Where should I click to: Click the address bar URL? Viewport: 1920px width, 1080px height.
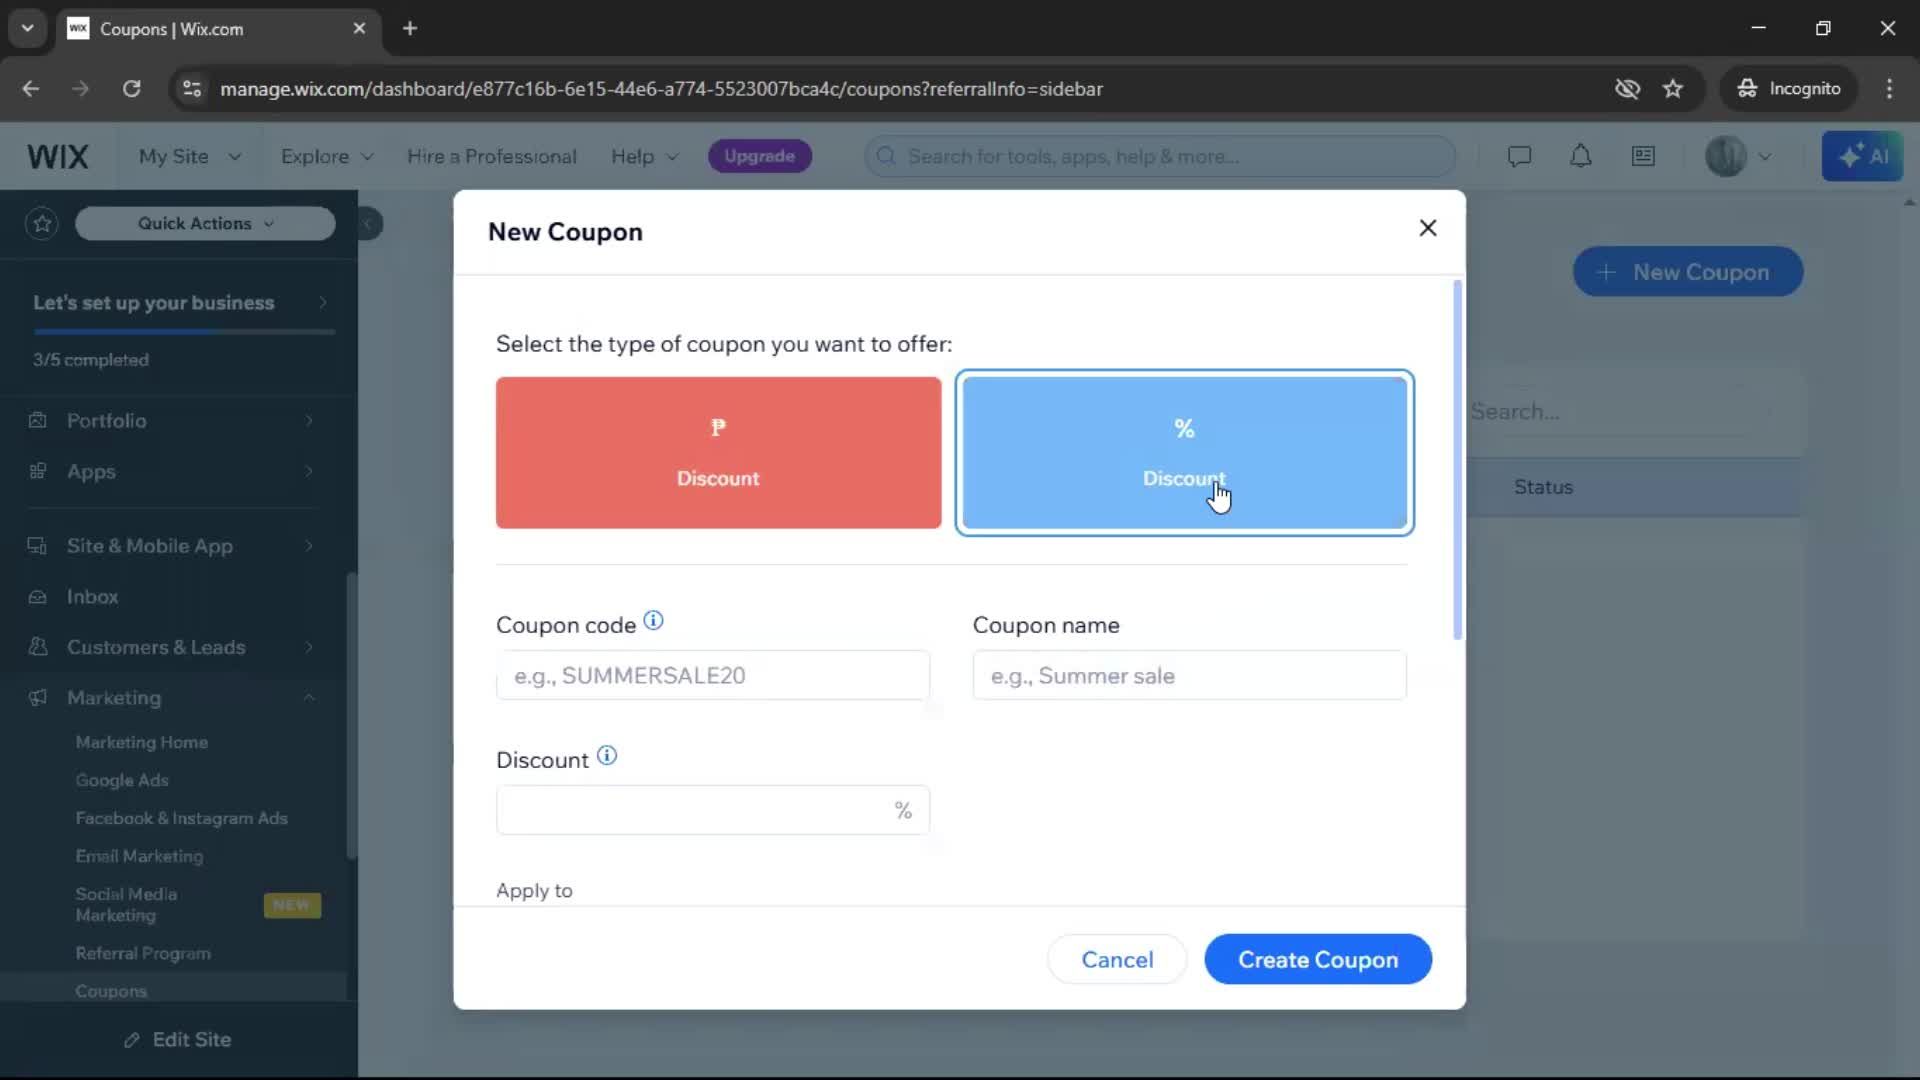point(661,89)
